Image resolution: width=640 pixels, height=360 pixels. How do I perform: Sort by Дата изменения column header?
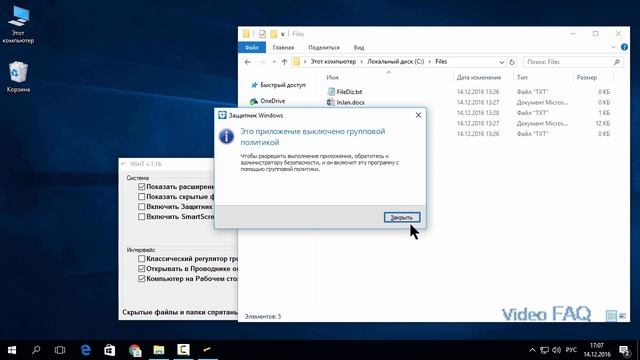[x=478, y=77]
